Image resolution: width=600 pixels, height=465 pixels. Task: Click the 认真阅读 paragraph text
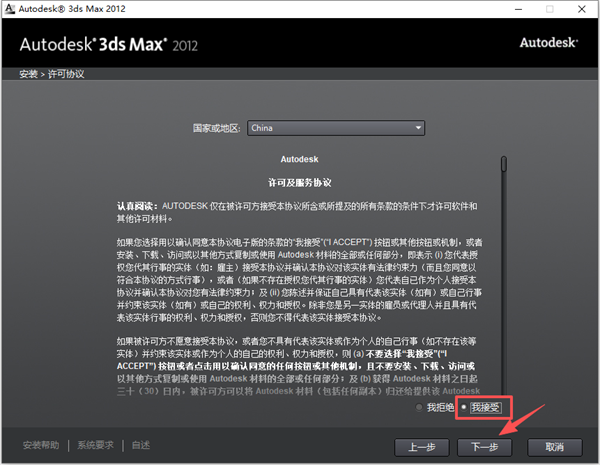[297, 212]
